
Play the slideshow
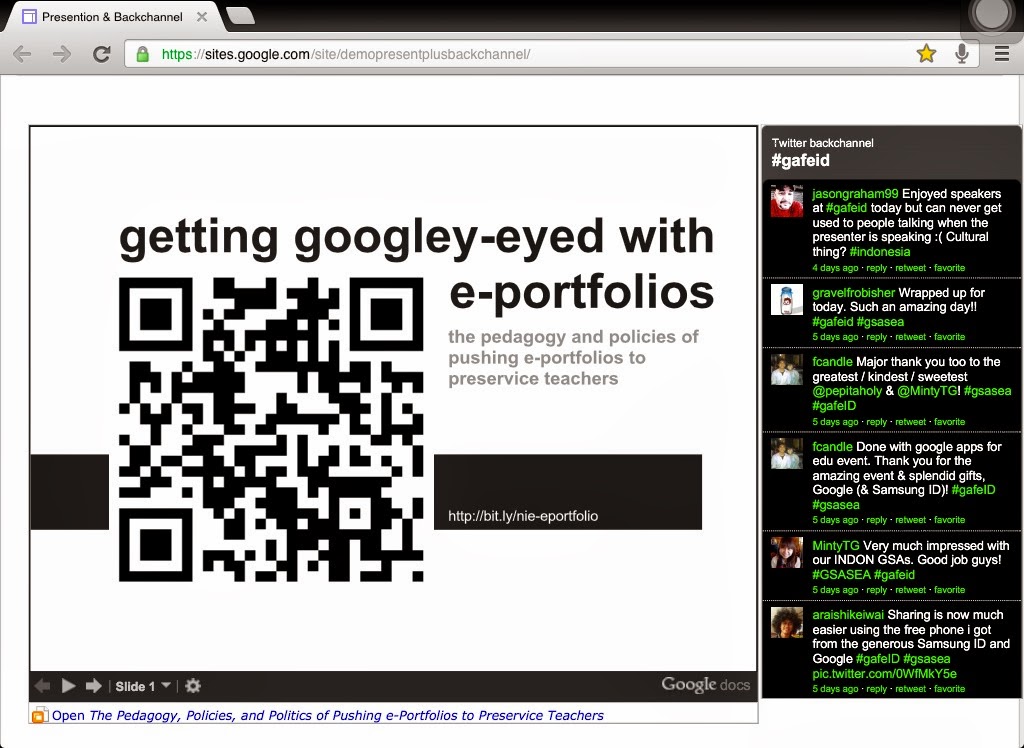(x=68, y=686)
